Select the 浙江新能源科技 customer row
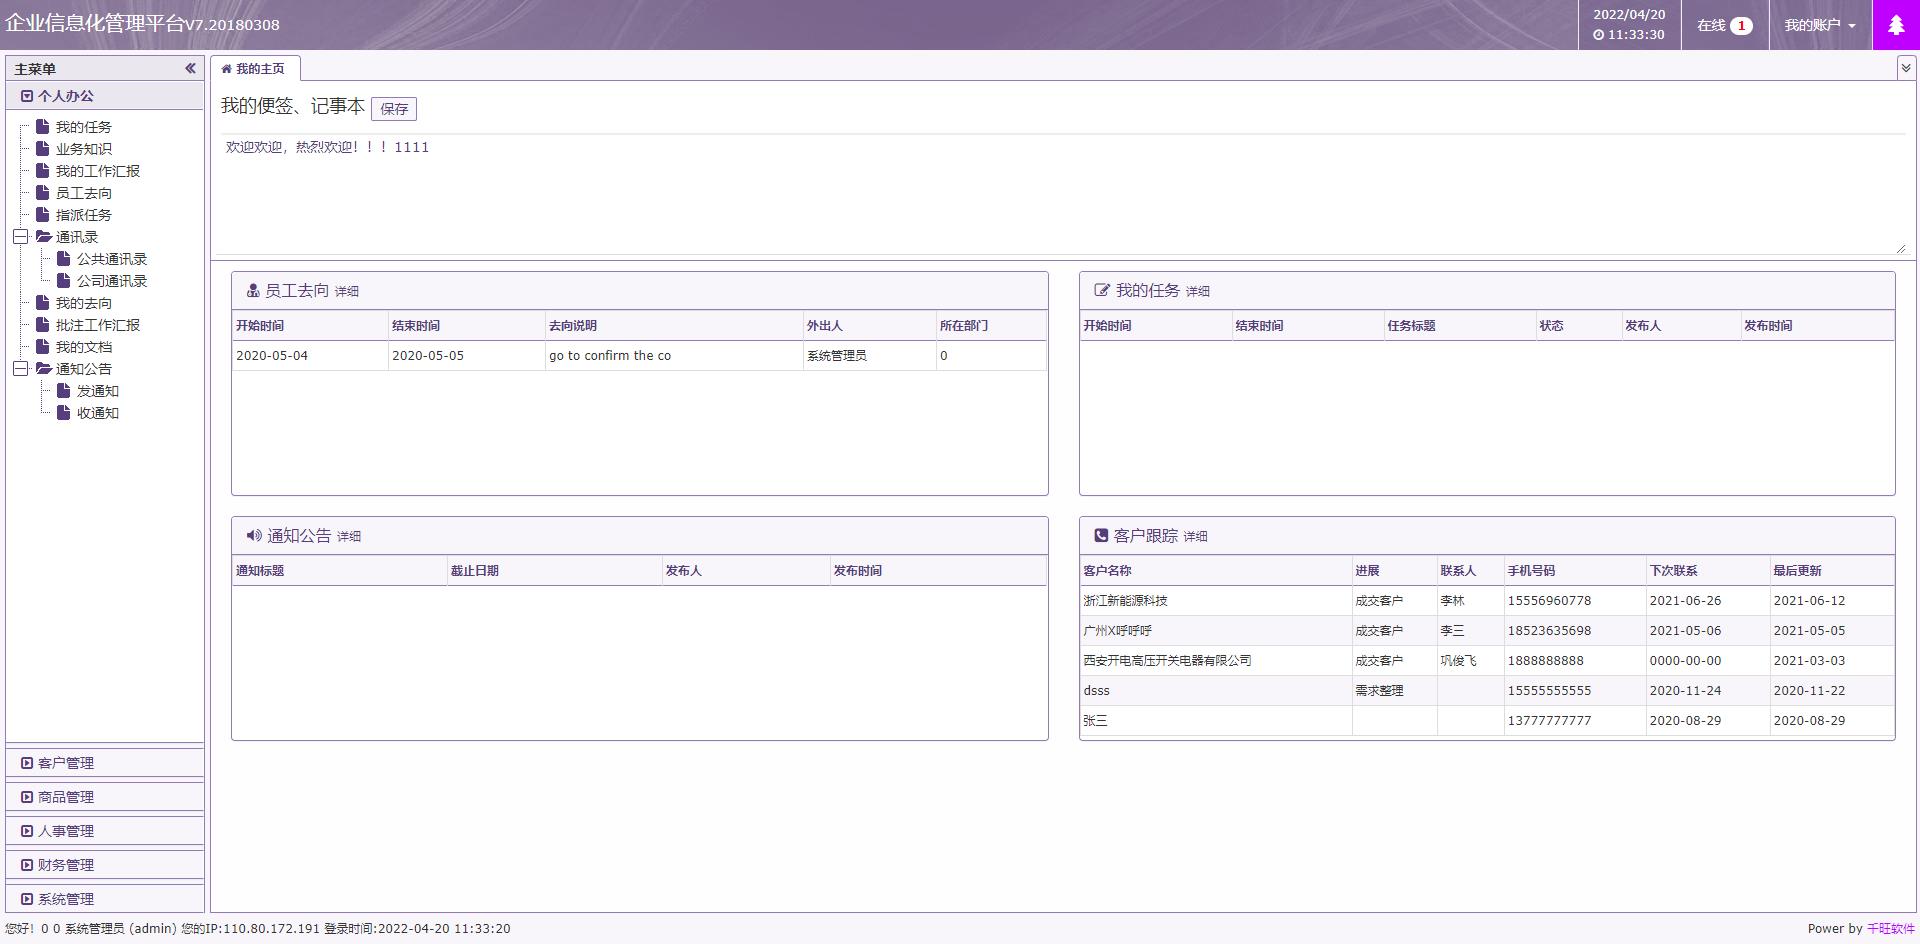 pos(1487,601)
